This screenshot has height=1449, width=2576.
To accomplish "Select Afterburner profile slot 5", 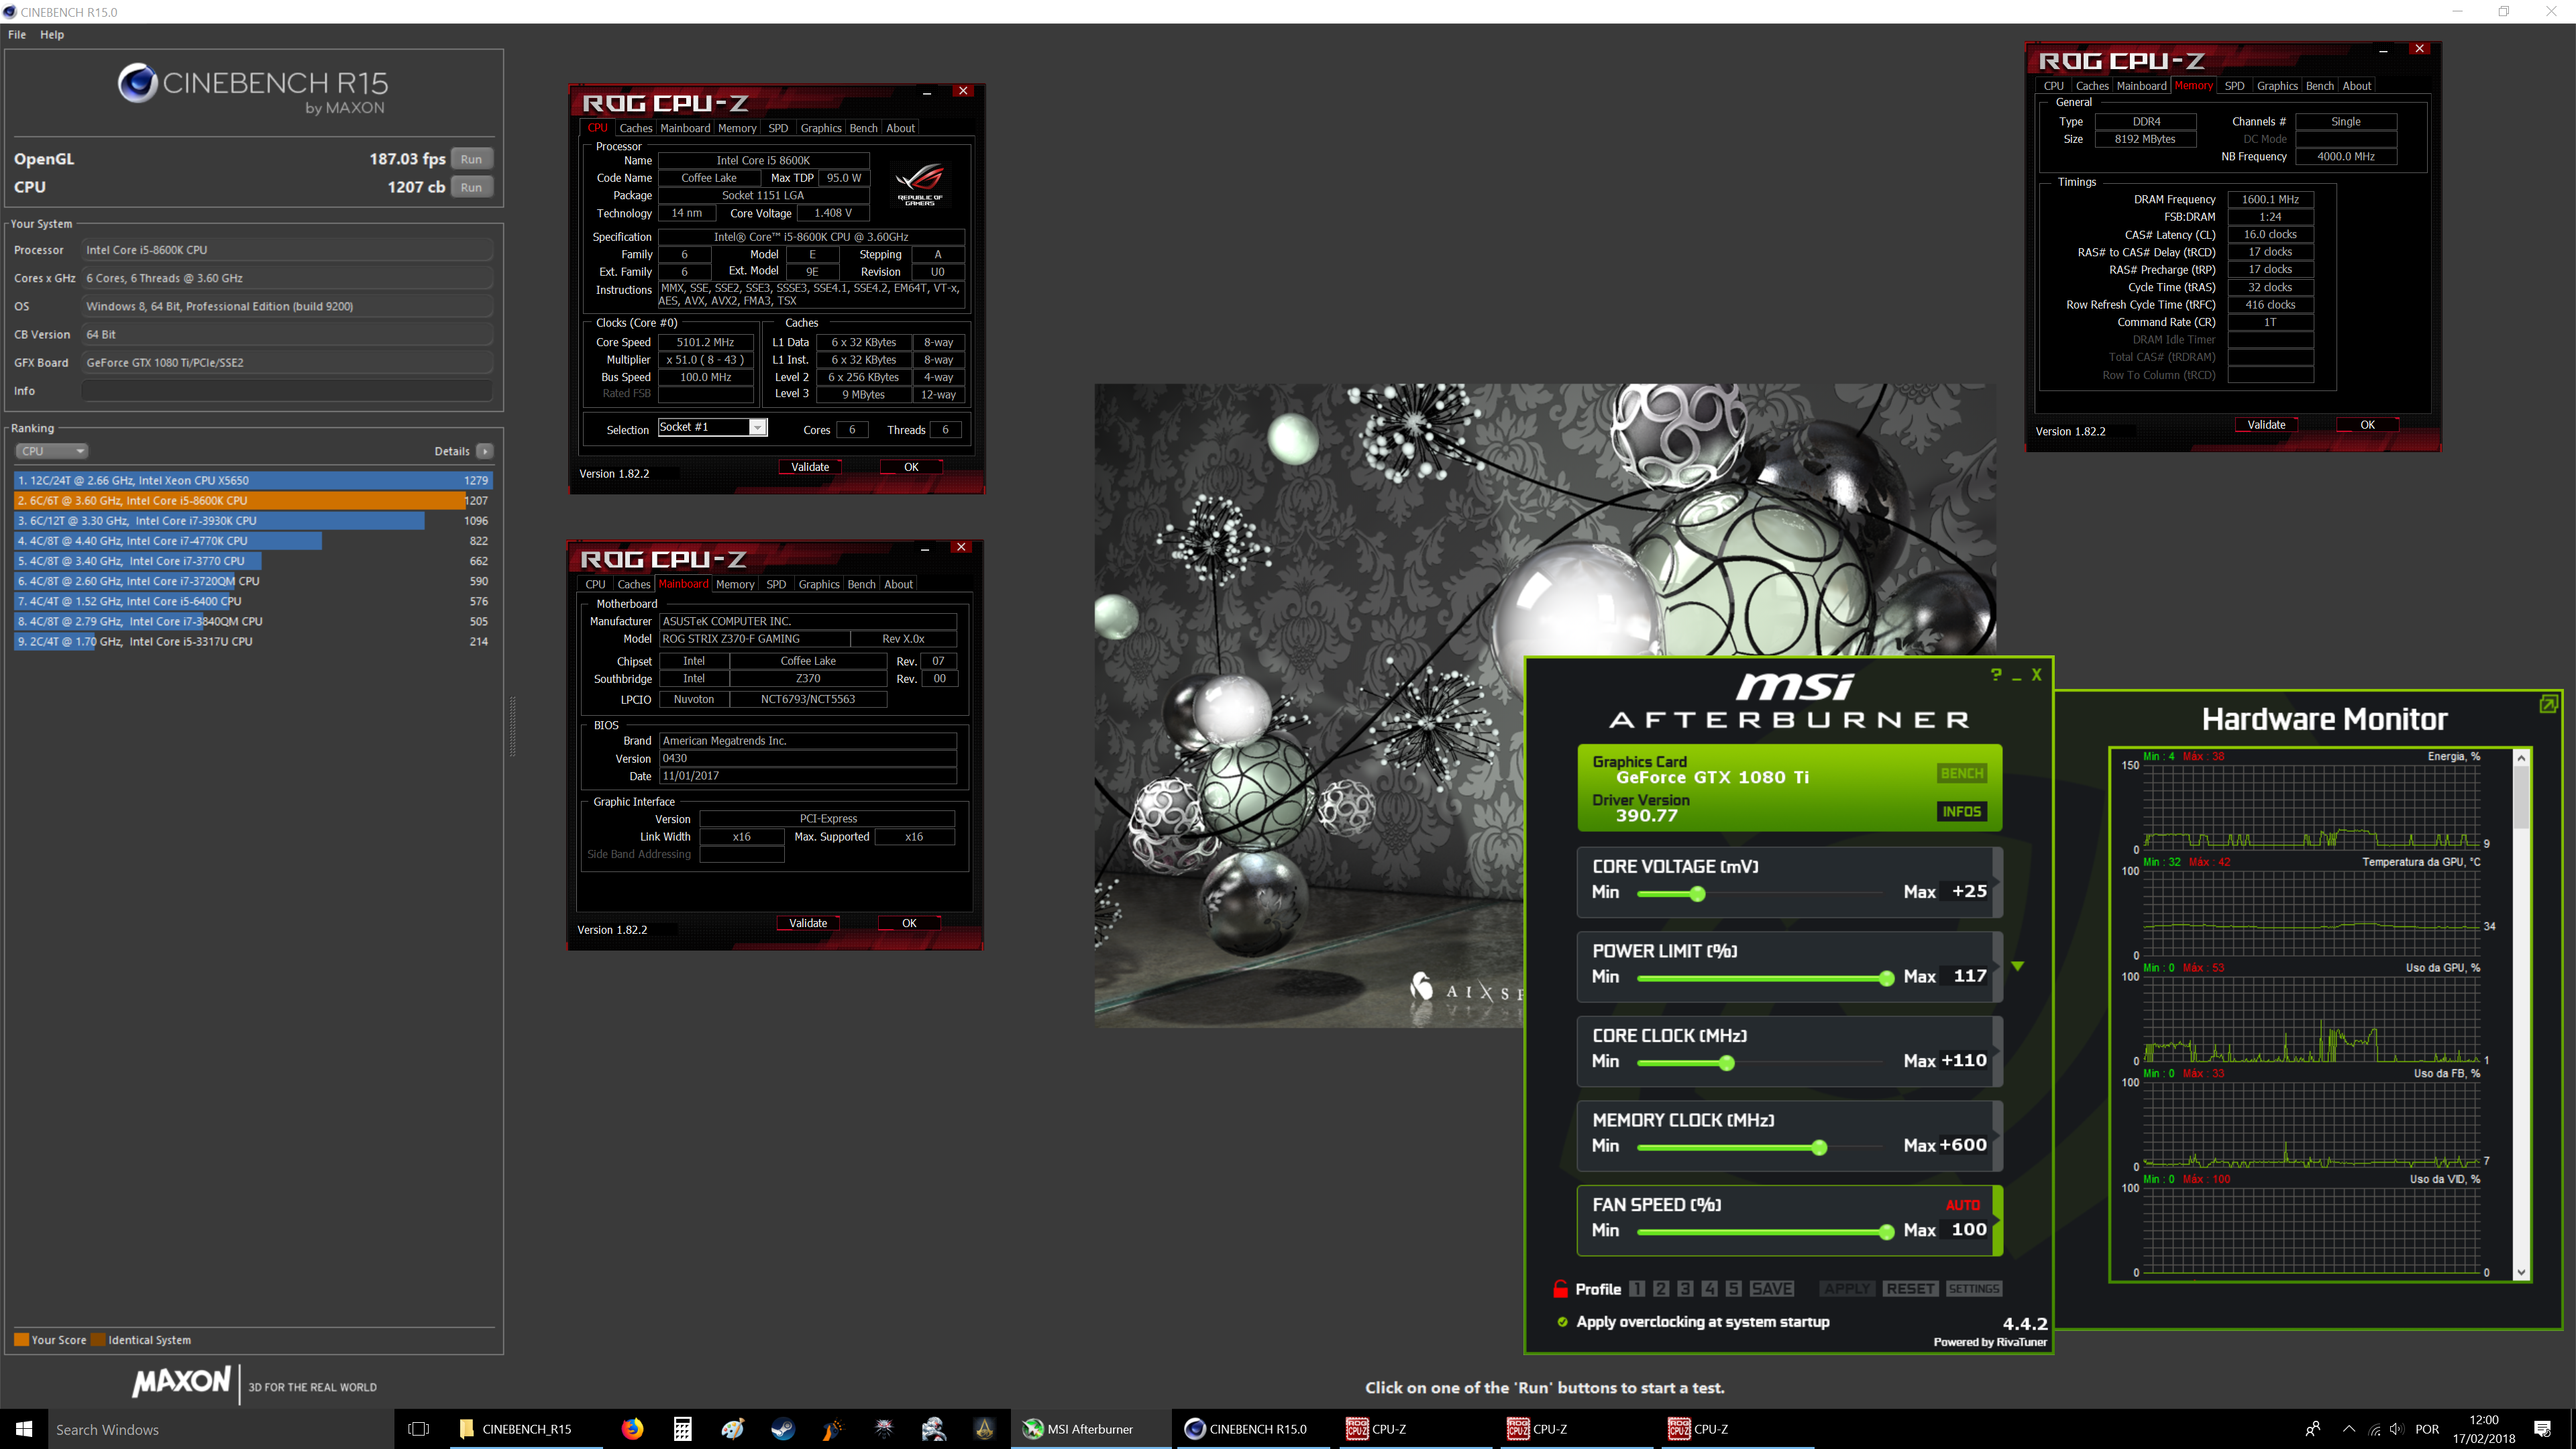I will (1734, 1289).
